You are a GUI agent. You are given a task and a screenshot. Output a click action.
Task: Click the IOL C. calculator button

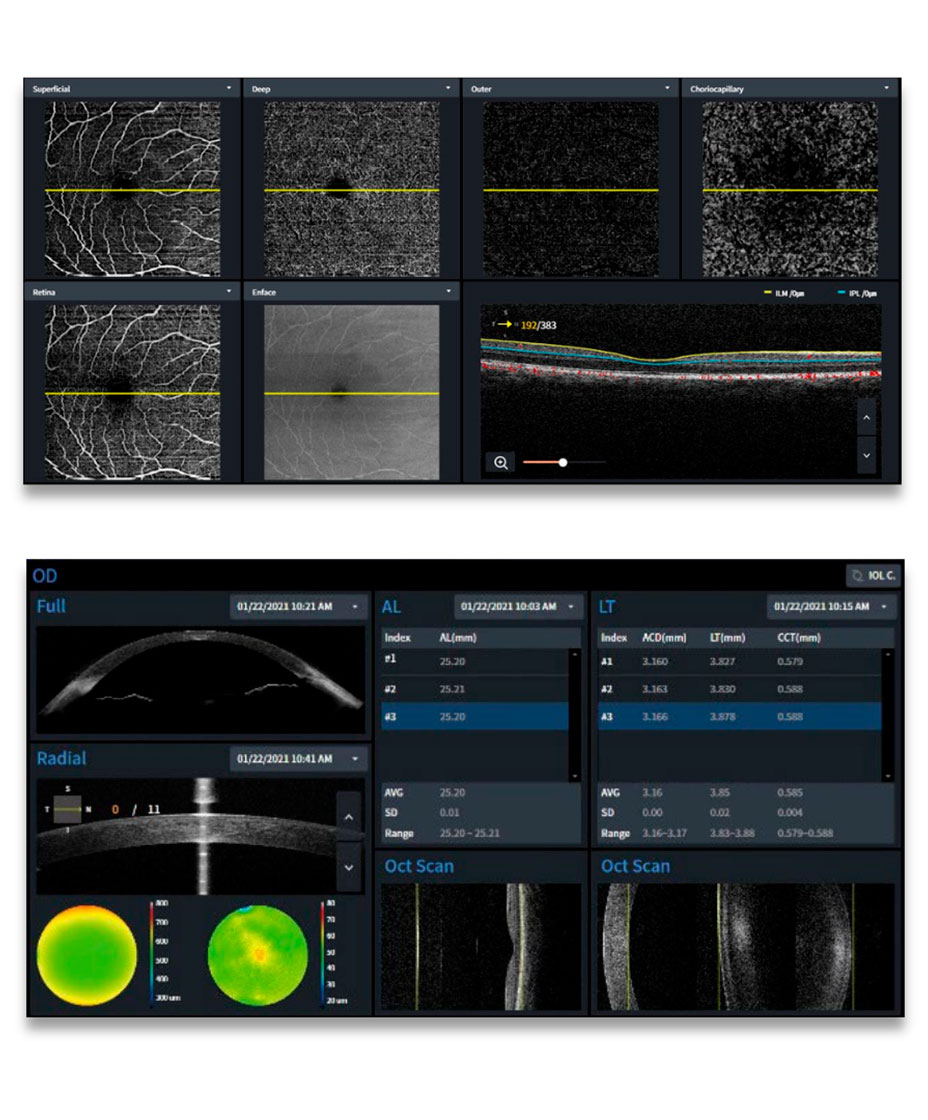(x=871, y=576)
